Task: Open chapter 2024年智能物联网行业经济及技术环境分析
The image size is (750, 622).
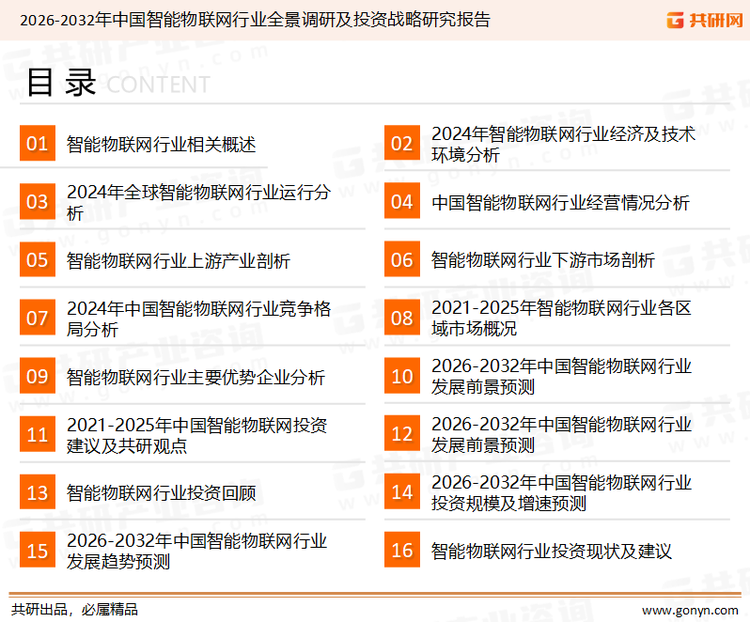Action: tap(563, 144)
